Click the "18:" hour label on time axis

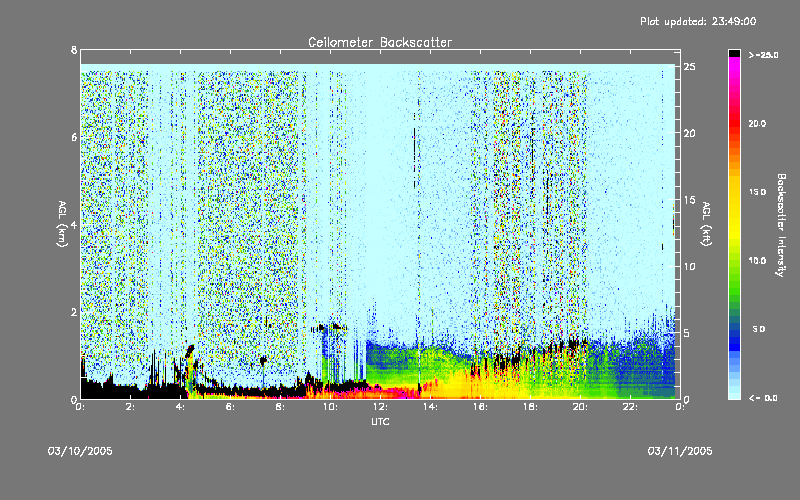(530, 407)
